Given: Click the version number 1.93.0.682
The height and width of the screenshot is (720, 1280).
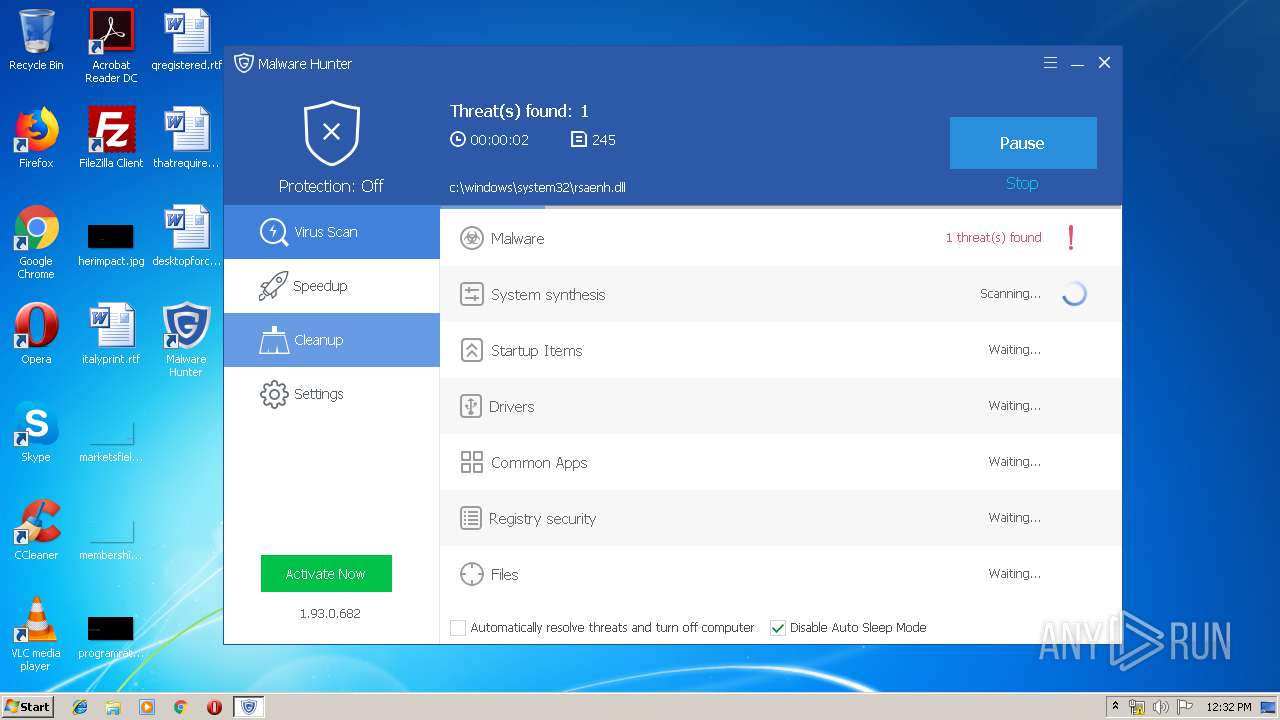Looking at the screenshot, I should point(330,614).
